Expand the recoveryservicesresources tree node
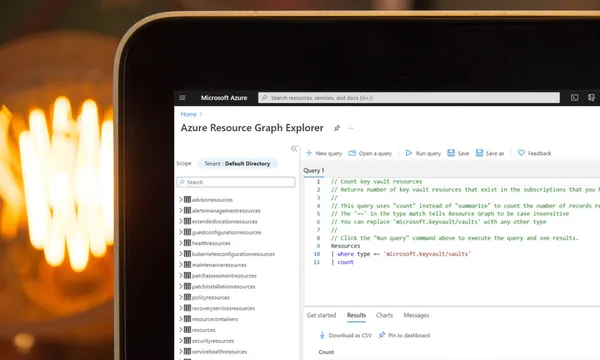Image resolution: width=600 pixels, height=360 pixels. coord(181,308)
